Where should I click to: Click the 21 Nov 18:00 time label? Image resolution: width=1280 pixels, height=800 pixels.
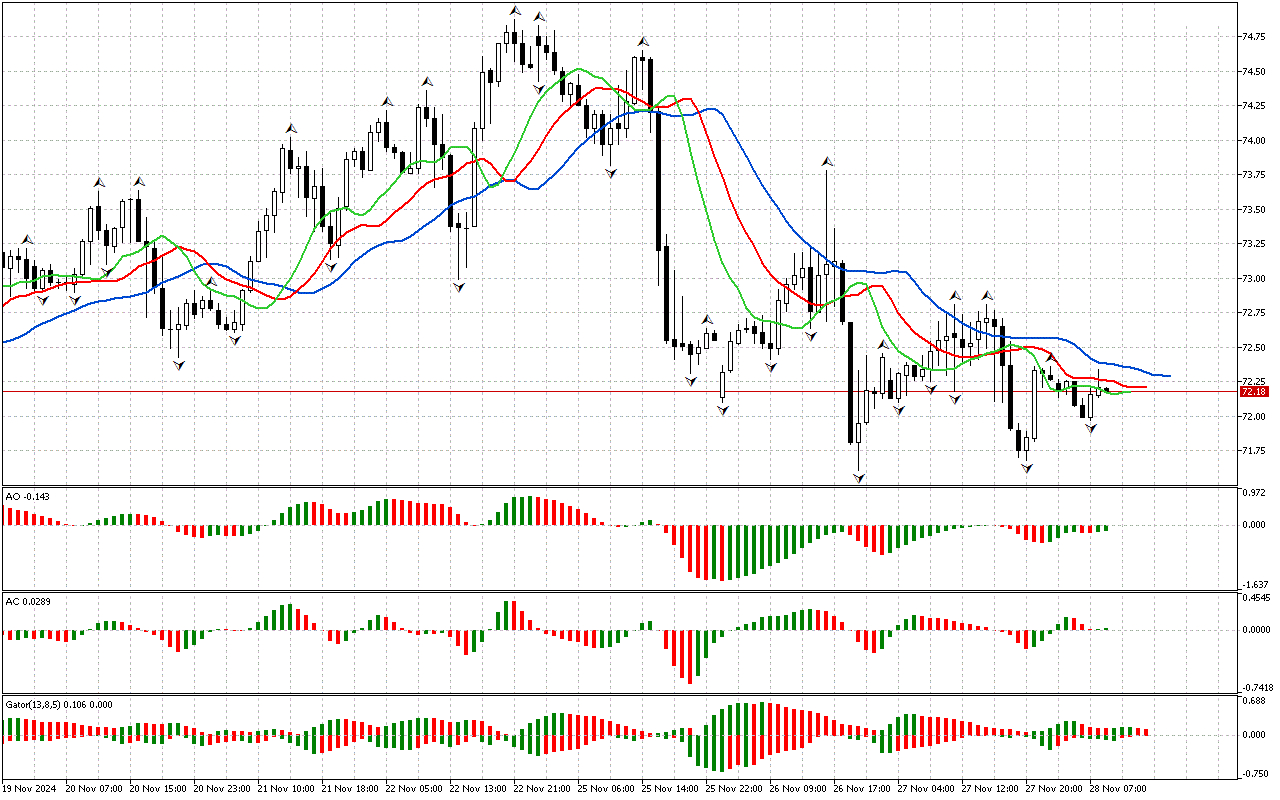pos(350,789)
